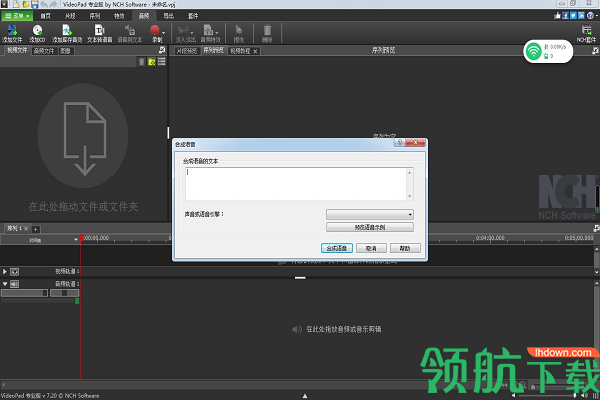The width and height of the screenshot is (600, 400).
Task: Click the Speech to Text toolbar icon
Action: tap(130, 30)
